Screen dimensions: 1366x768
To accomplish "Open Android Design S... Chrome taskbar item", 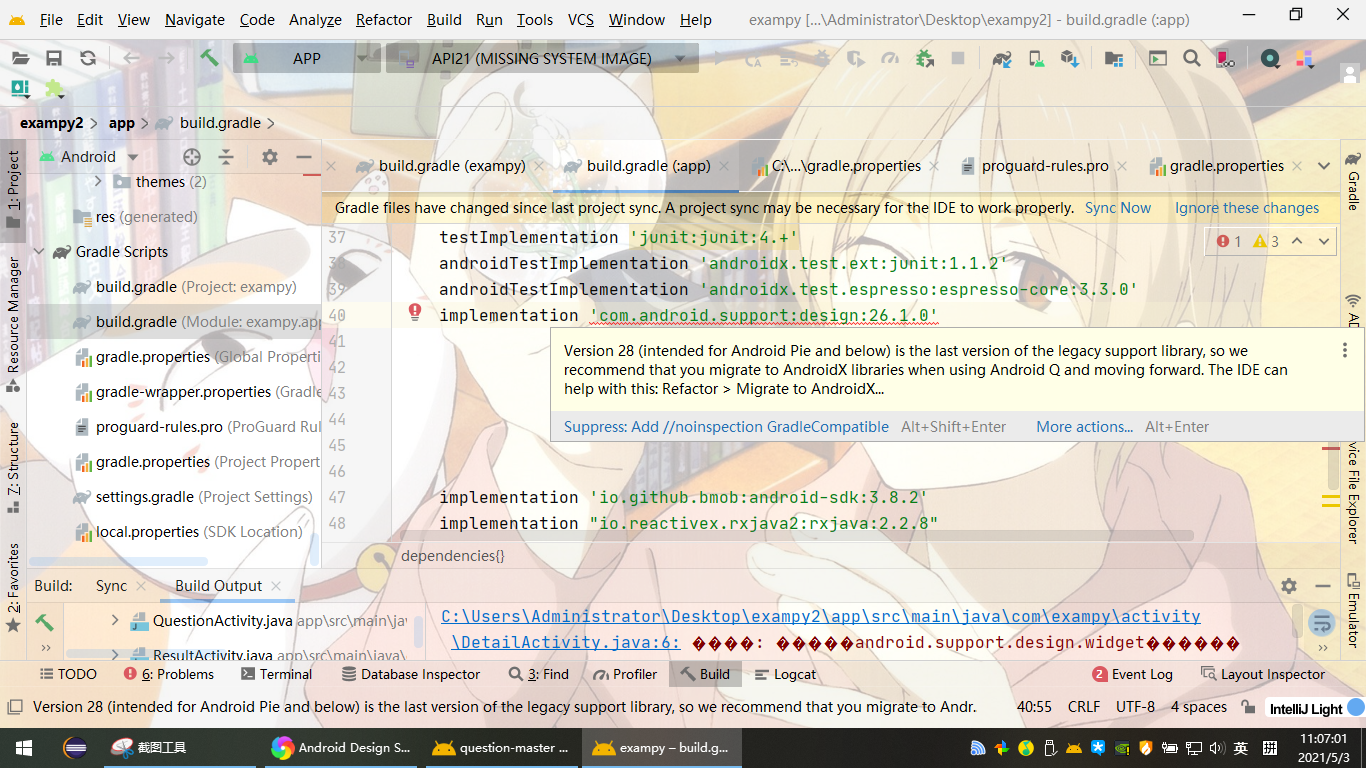I will [x=342, y=748].
